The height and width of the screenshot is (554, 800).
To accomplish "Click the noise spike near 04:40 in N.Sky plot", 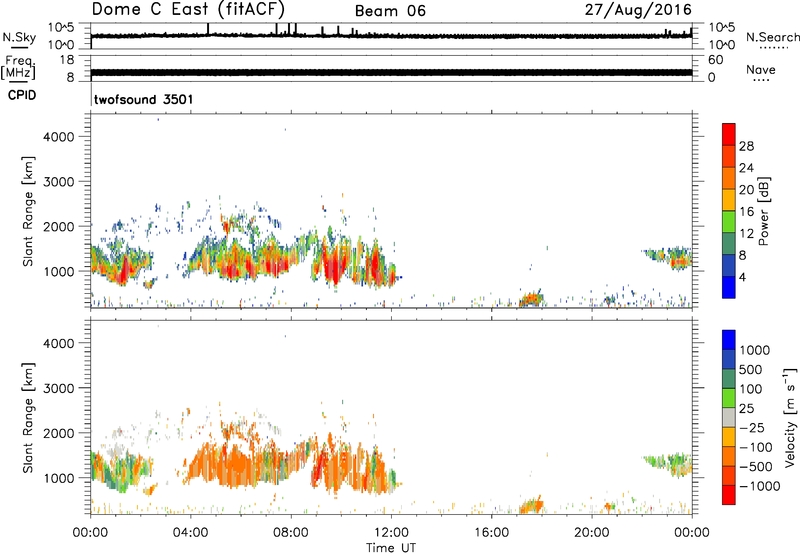I will tap(208, 29).
